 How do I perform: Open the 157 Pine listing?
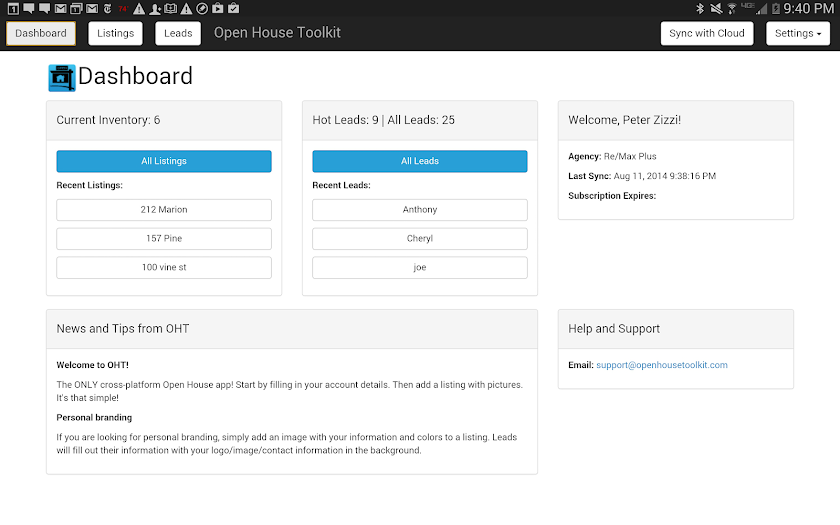pyautogui.click(x=164, y=239)
